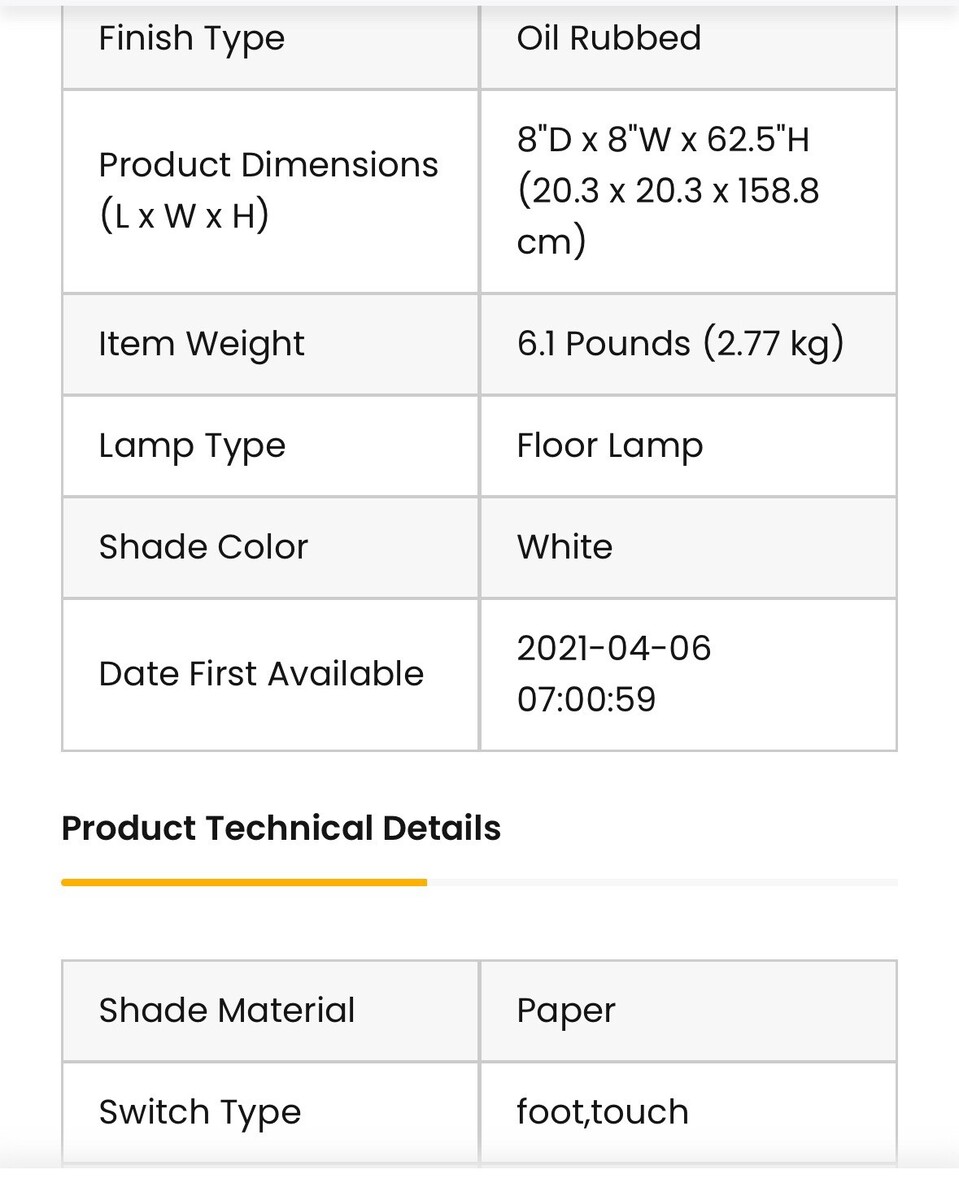Screen dimensions: 959x1200
Task: Click the Date First Available label
Action: click(x=261, y=674)
